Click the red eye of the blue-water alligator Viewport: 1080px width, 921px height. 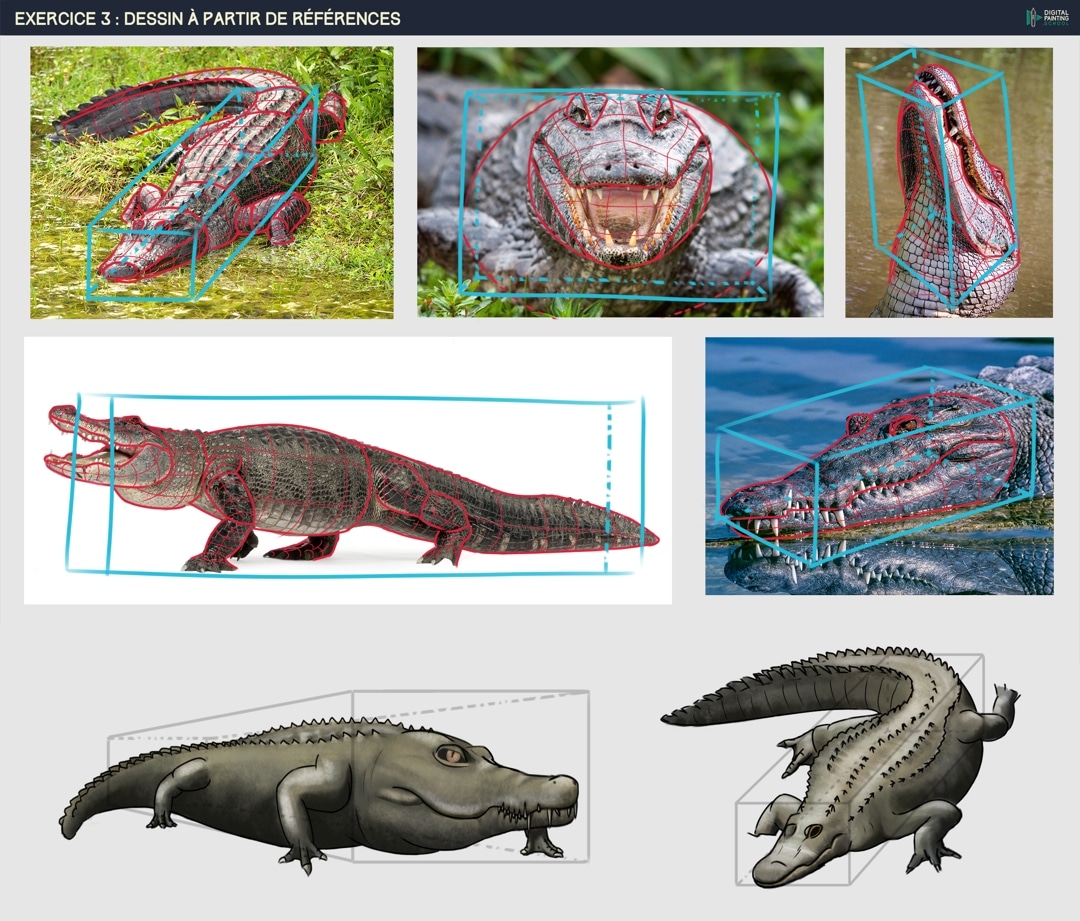pyautogui.click(x=907, y=424)
